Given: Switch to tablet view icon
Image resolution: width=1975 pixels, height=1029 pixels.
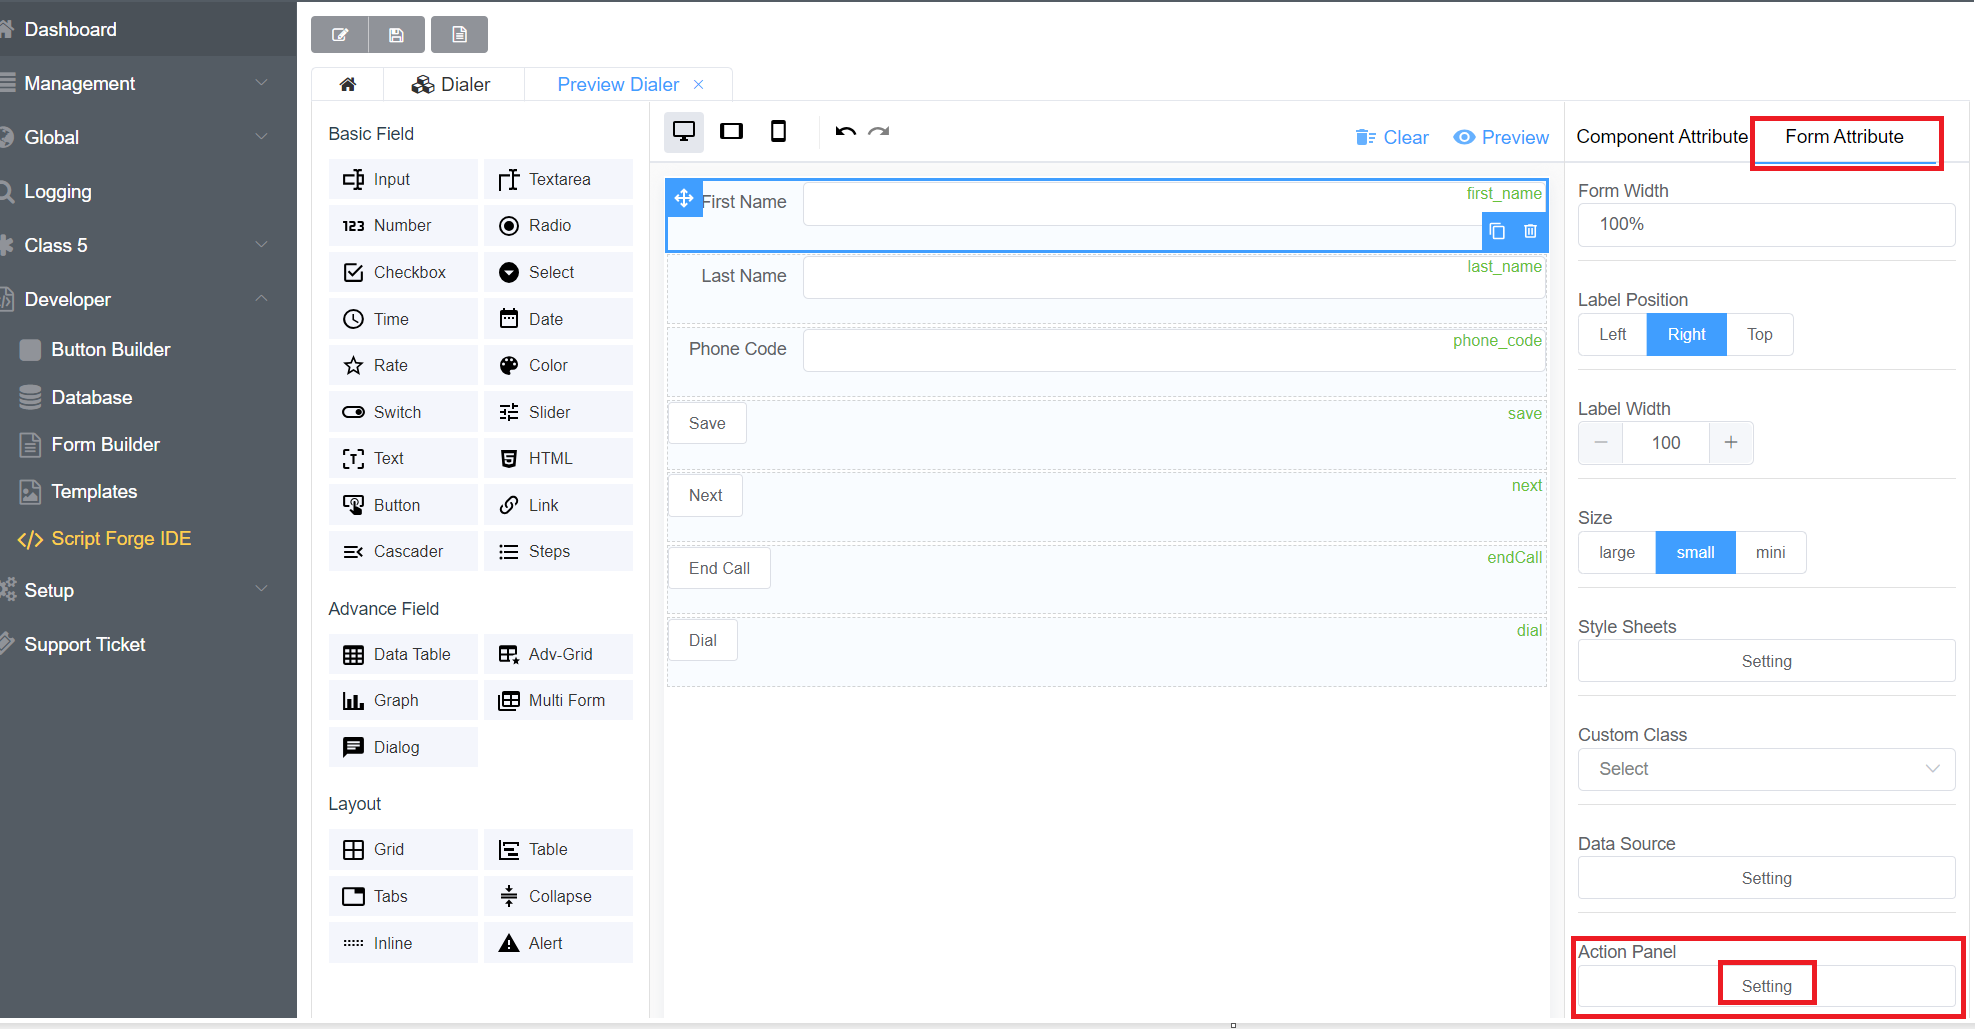Looking at the screenshot, I should click(x=731, y=132).
